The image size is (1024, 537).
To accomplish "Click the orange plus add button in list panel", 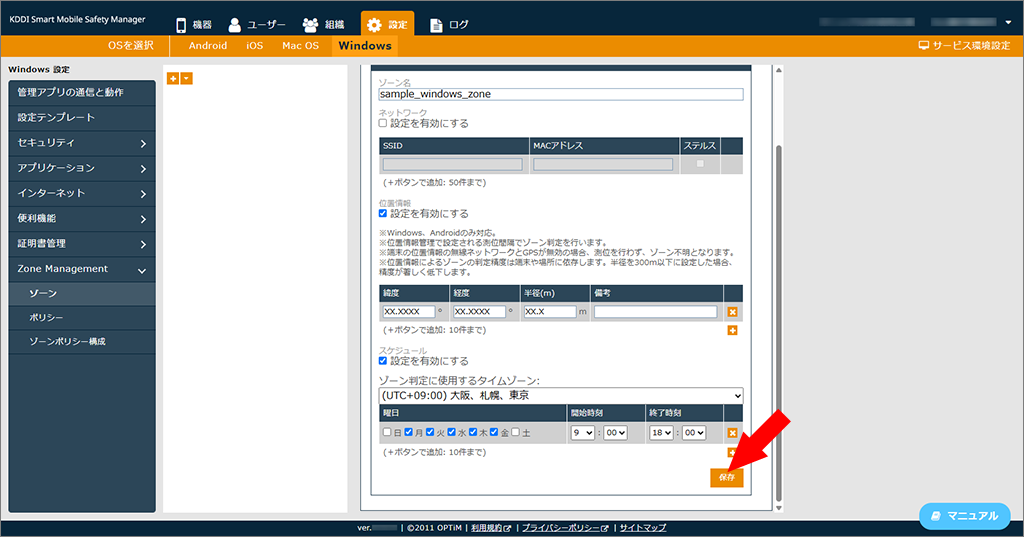I will pyautogui.click(x=173, y=78).
